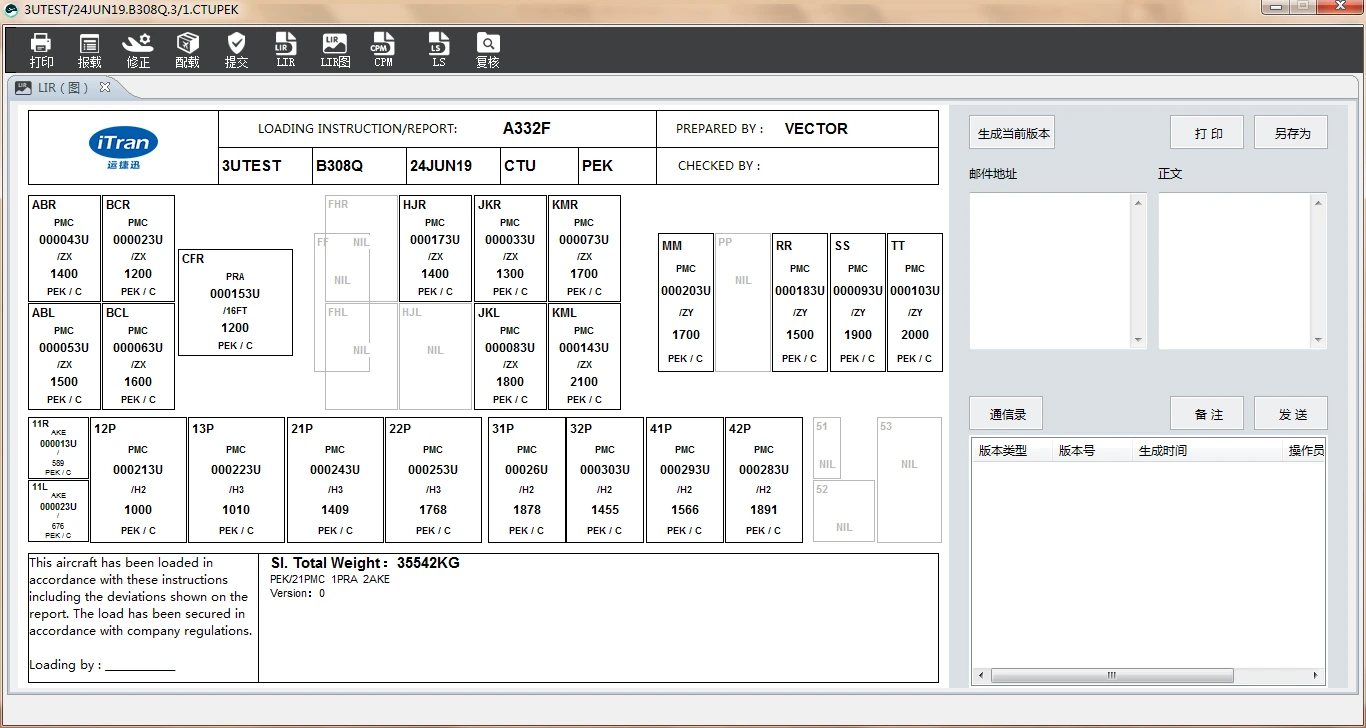This screenshot has height=728, width=1366.
Task: Save the report using 另存为
Action: click(x=1290, y=131)
